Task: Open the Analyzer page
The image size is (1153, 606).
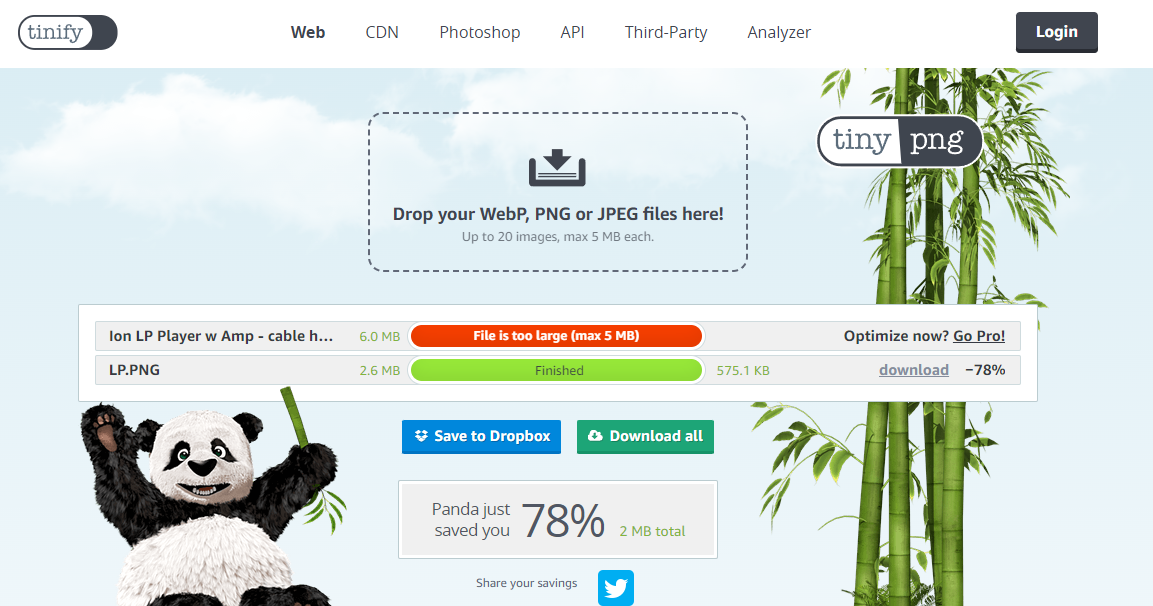Action: coord(779,32)
